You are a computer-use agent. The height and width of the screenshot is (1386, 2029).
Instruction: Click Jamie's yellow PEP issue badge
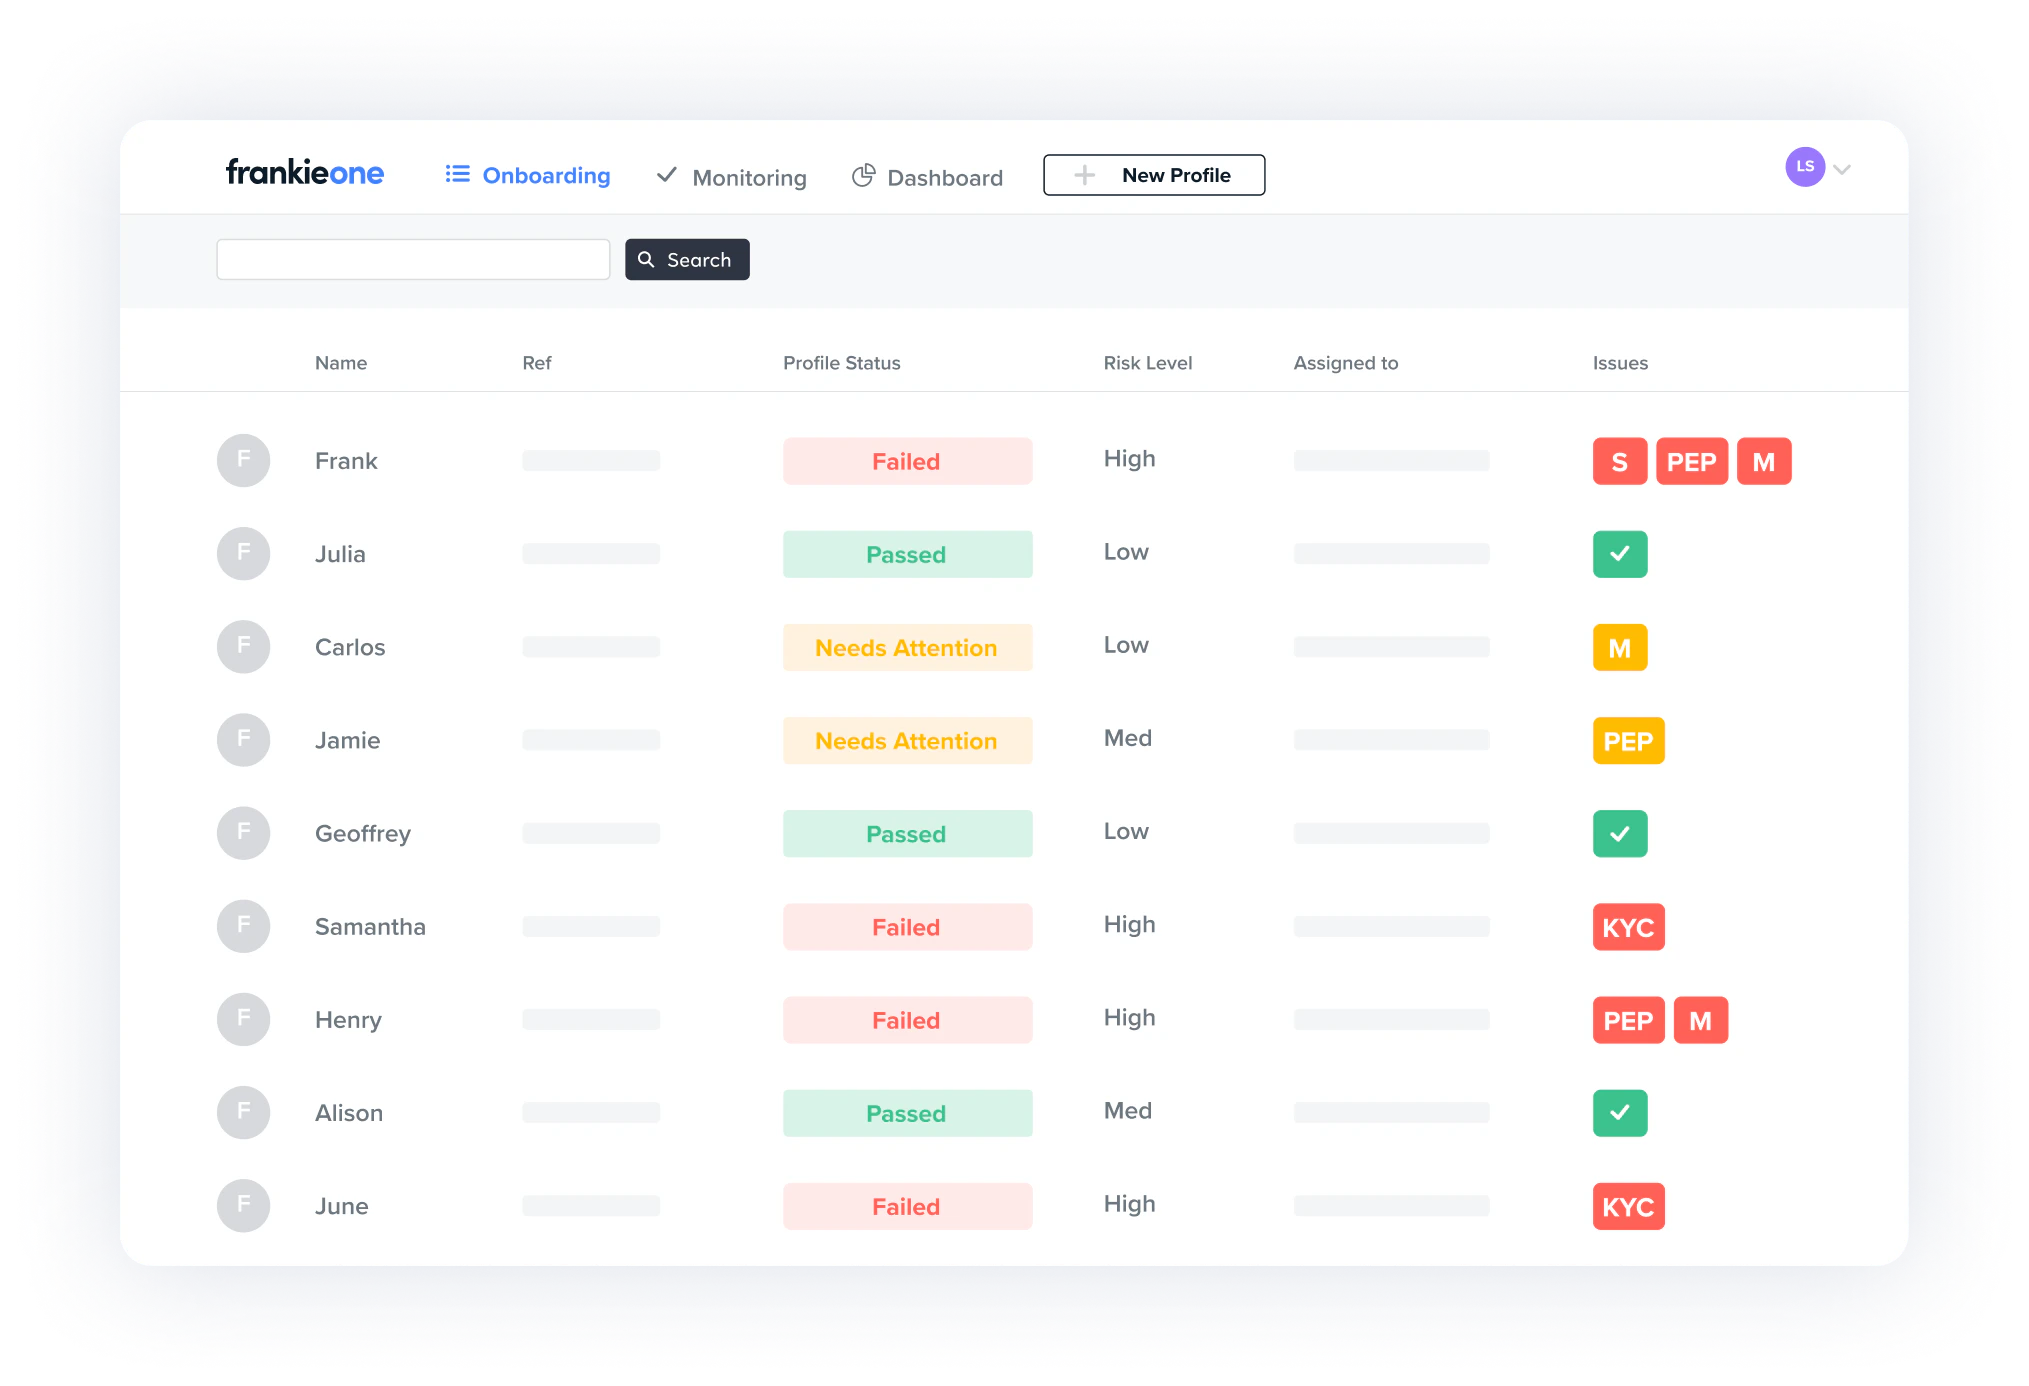click(x=1627, y=741)
